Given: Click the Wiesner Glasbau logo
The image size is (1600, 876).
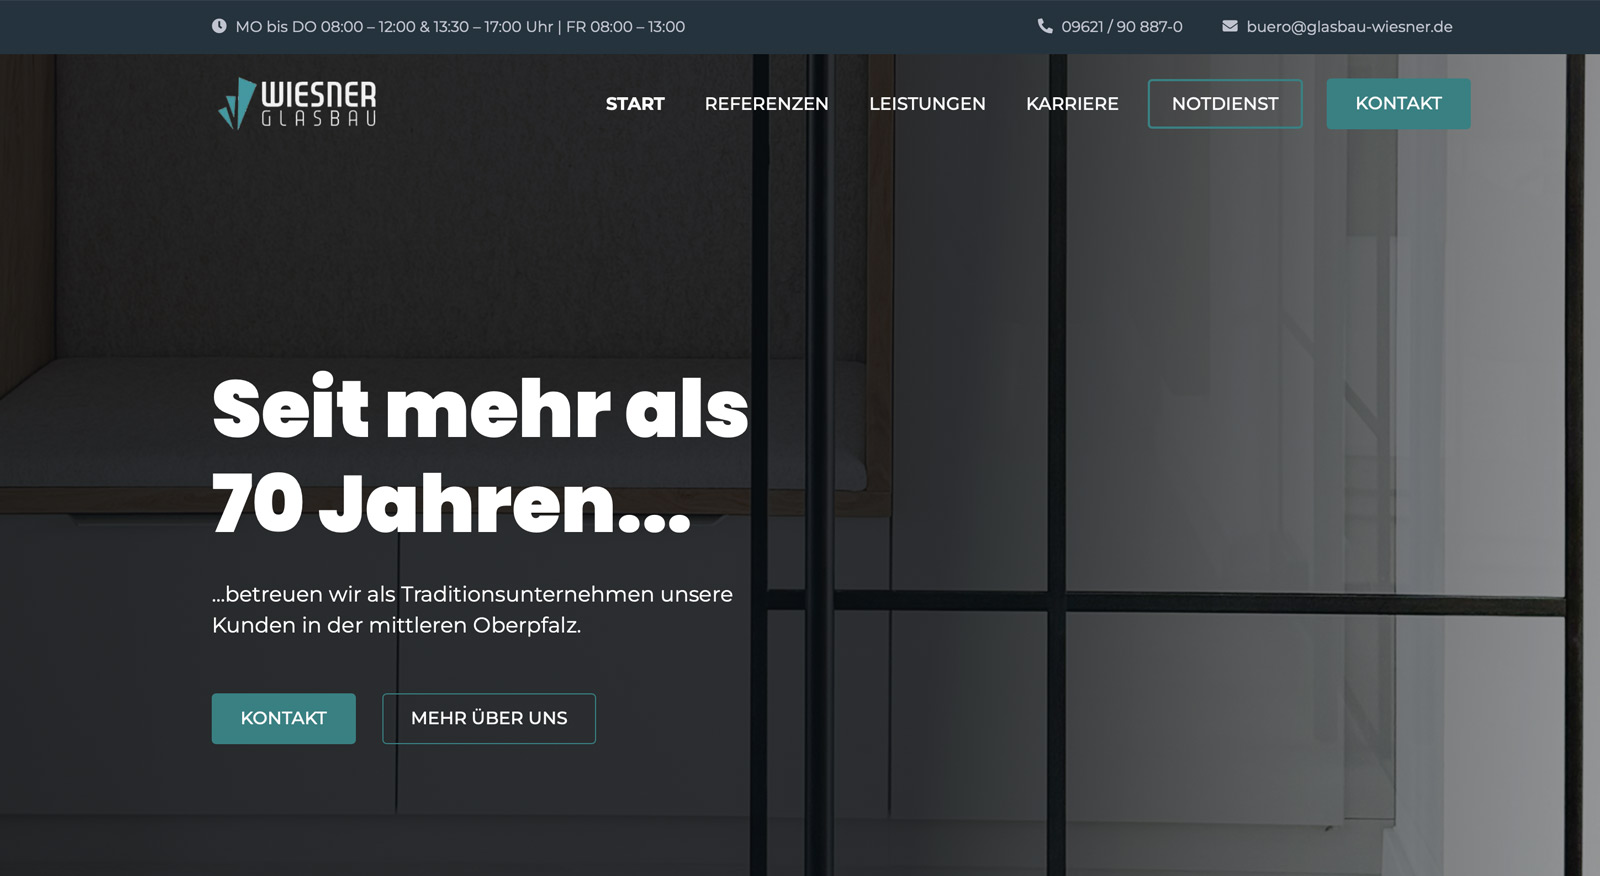Looking at the screenshot, I should (297, 104).
